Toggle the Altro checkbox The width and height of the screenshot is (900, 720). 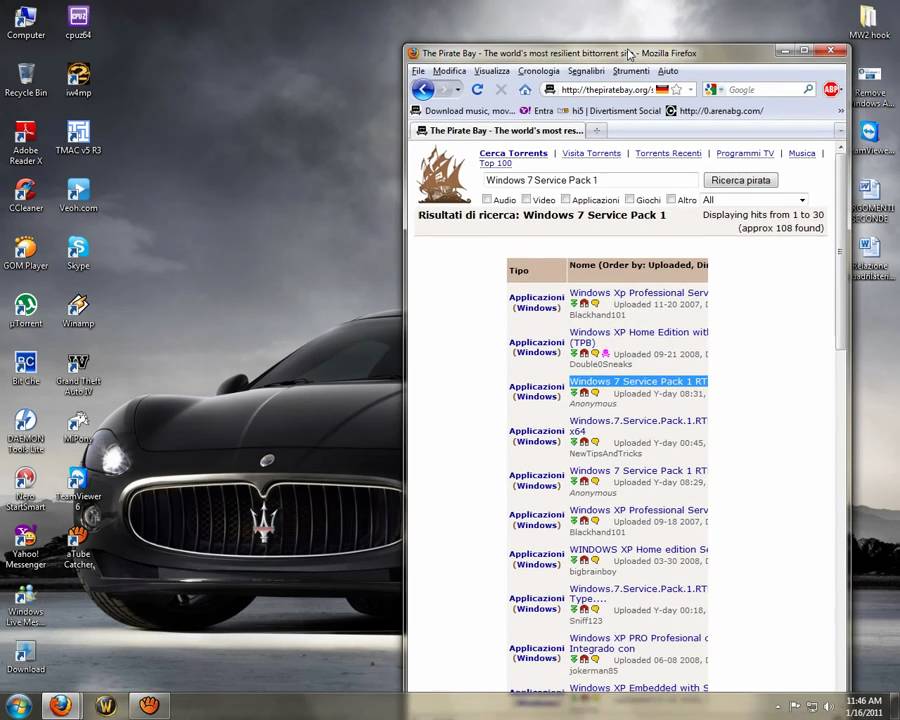(671, 199)
